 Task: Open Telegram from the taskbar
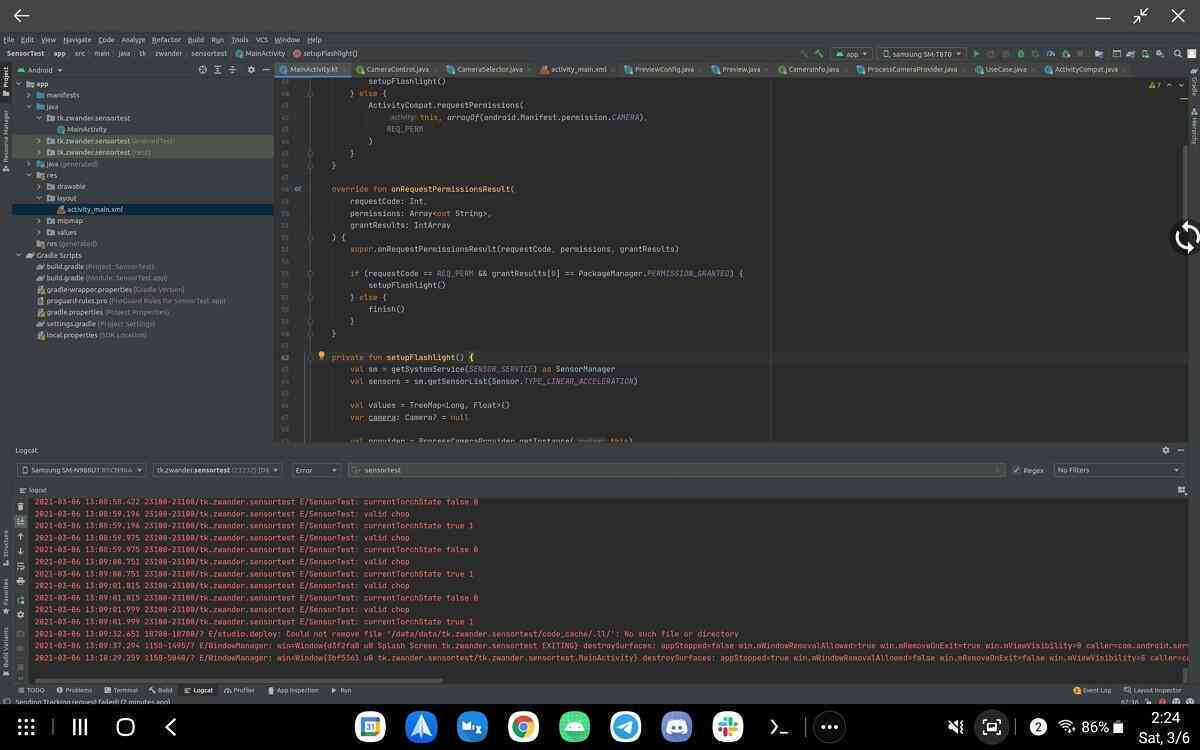coord(626,727)
